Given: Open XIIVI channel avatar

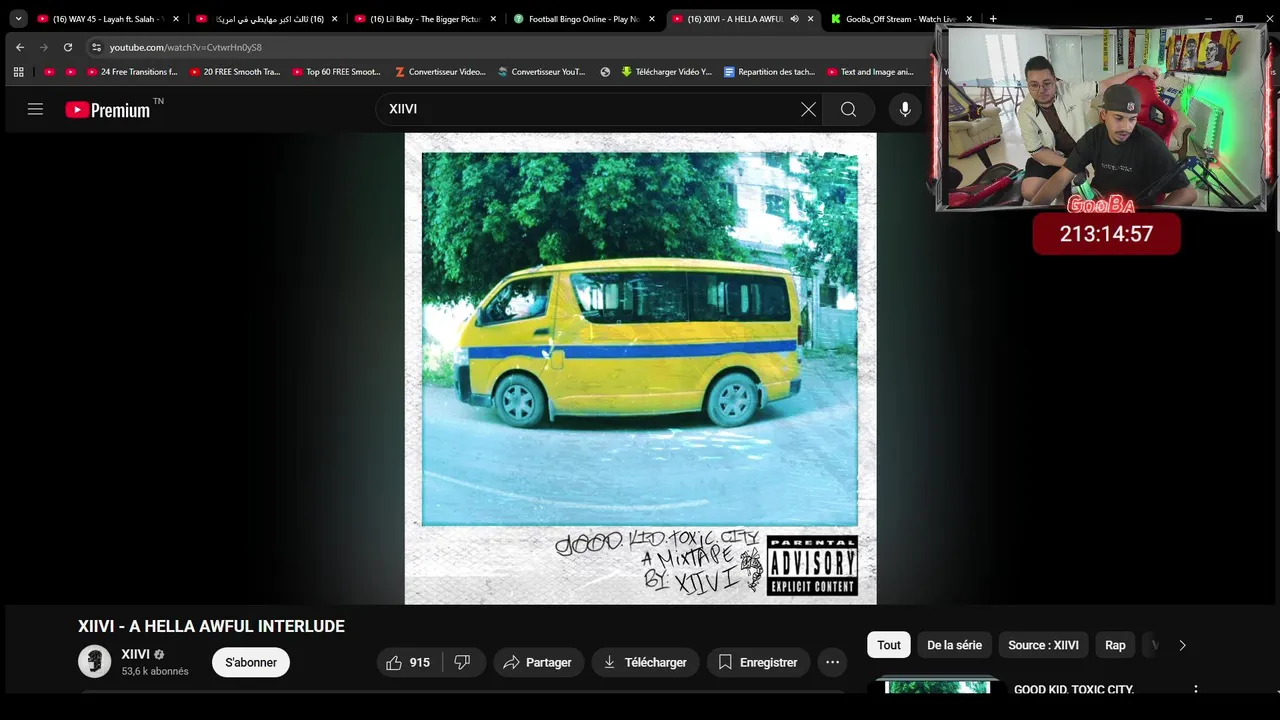Looking at the screenshot, I should 95,661.
